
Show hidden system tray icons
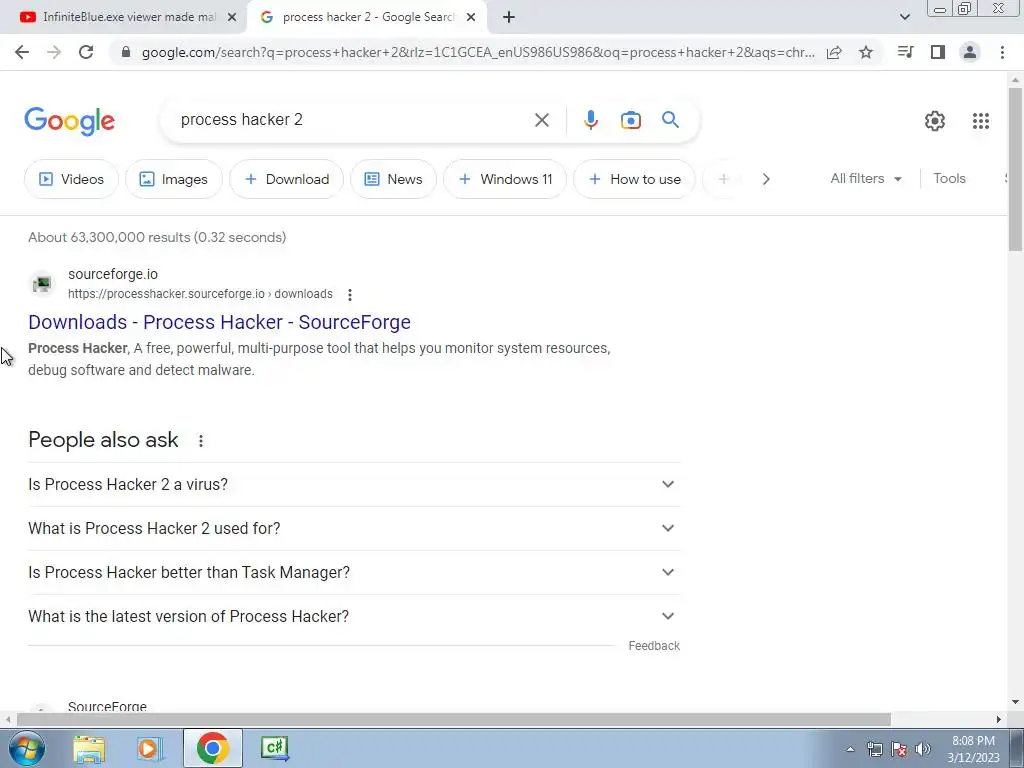pyautogui.click(x=850, y=749)
